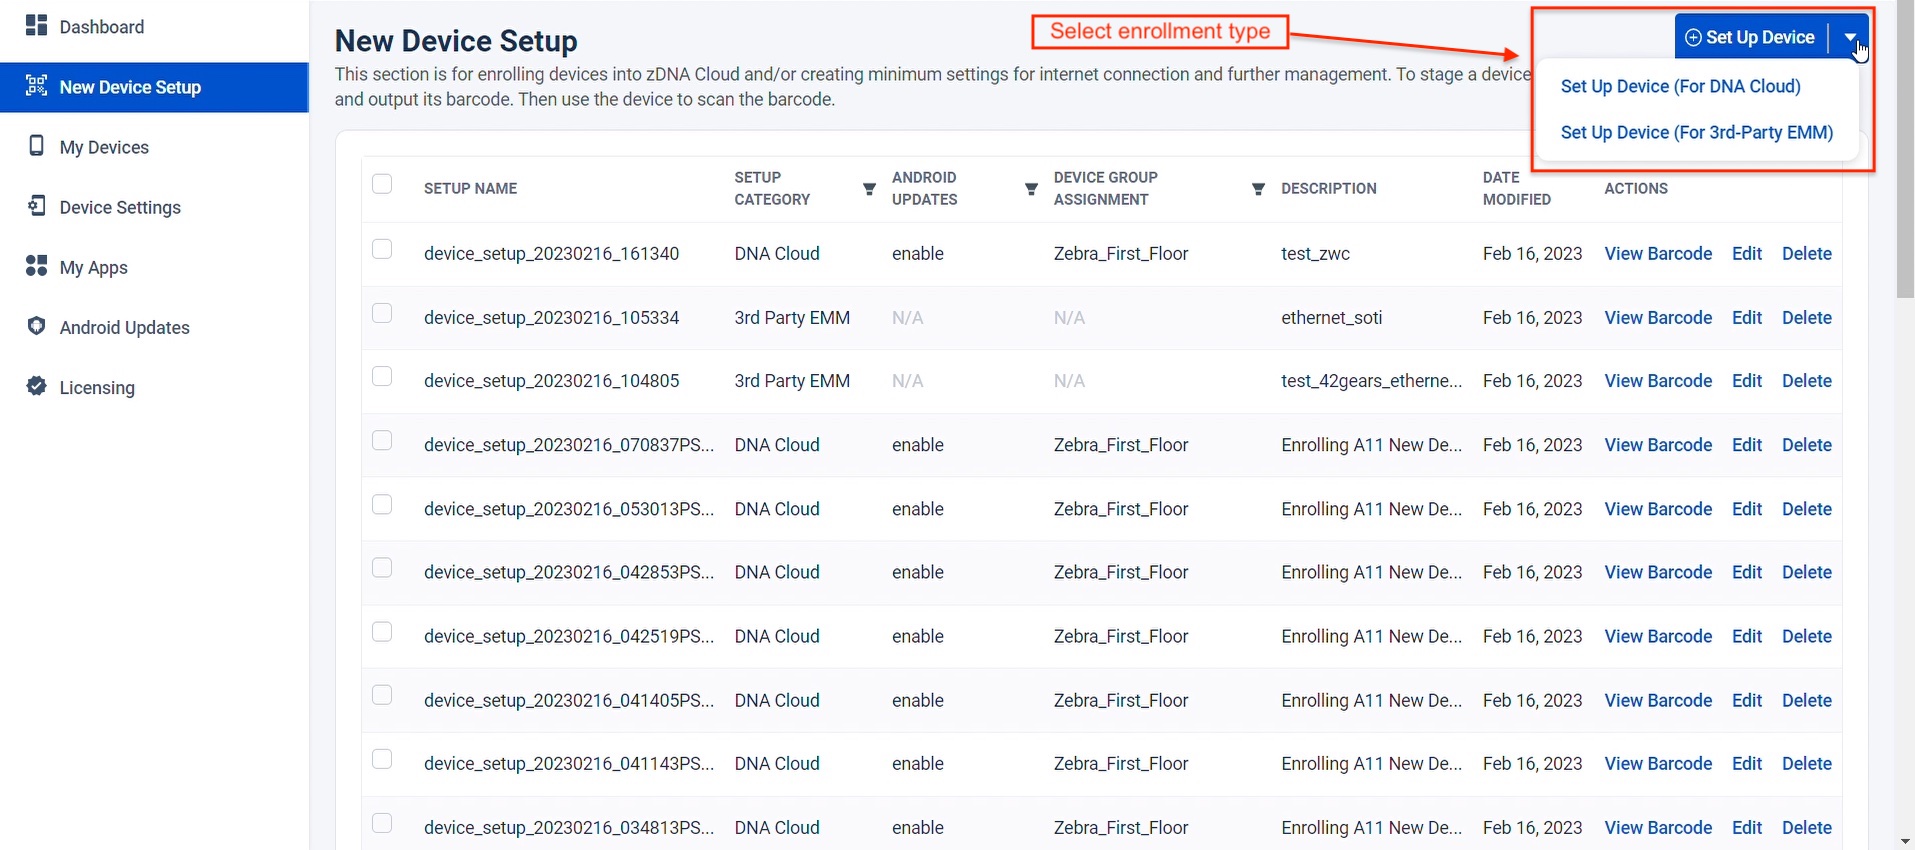Click the Licensing badge icon
The image size is (1915, 850).
[x=36, y=387]
